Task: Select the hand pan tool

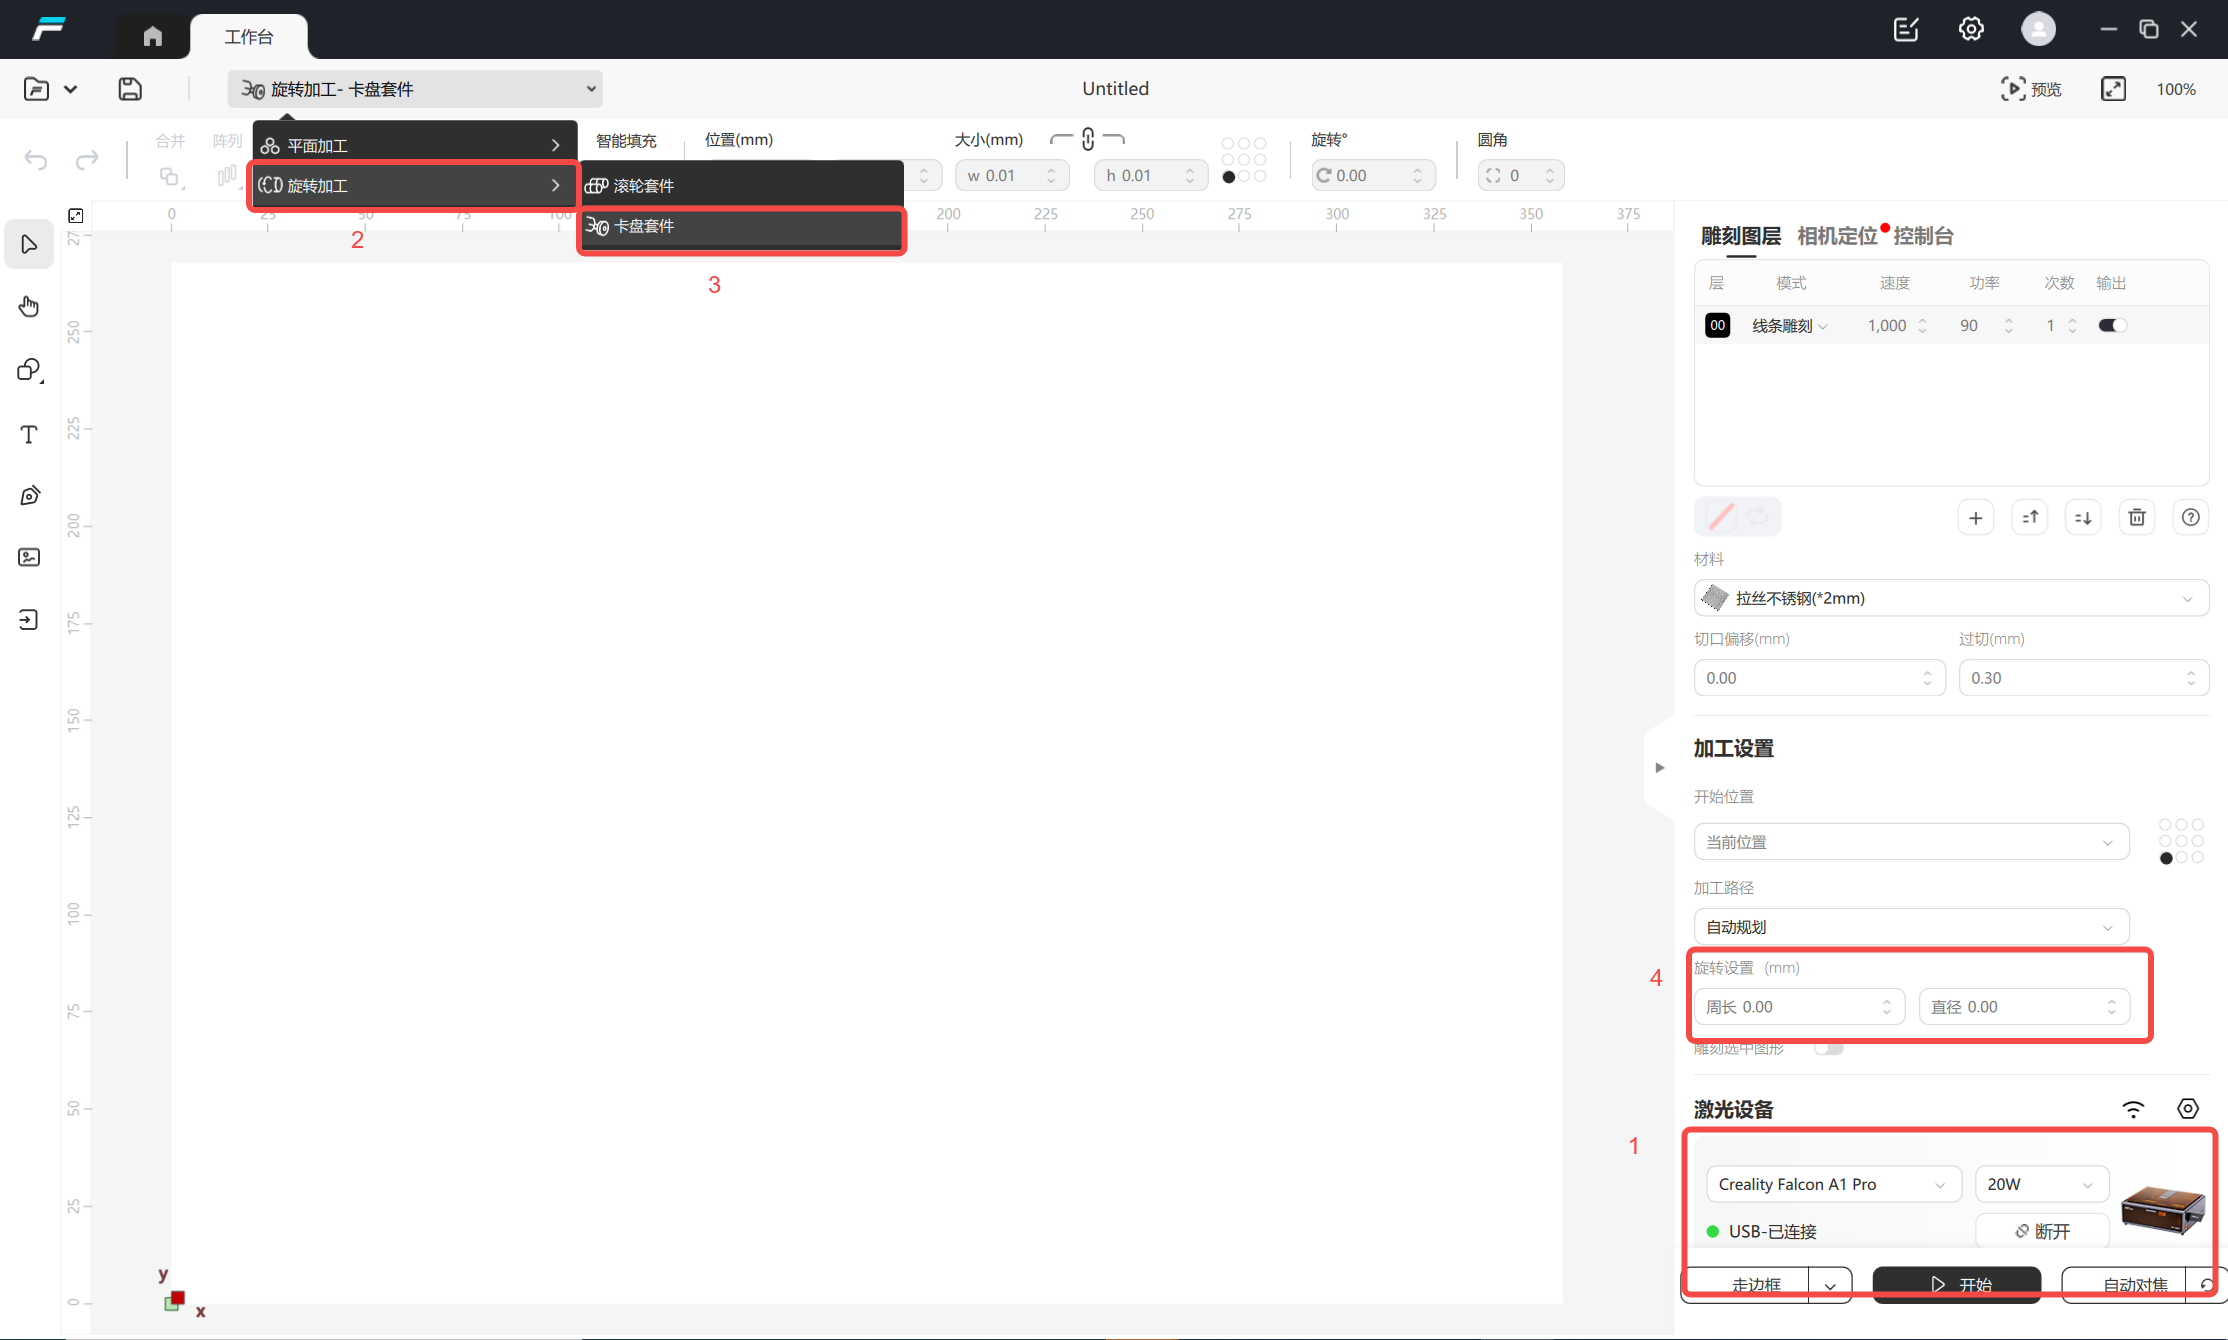Action: [x=29, y=306]
